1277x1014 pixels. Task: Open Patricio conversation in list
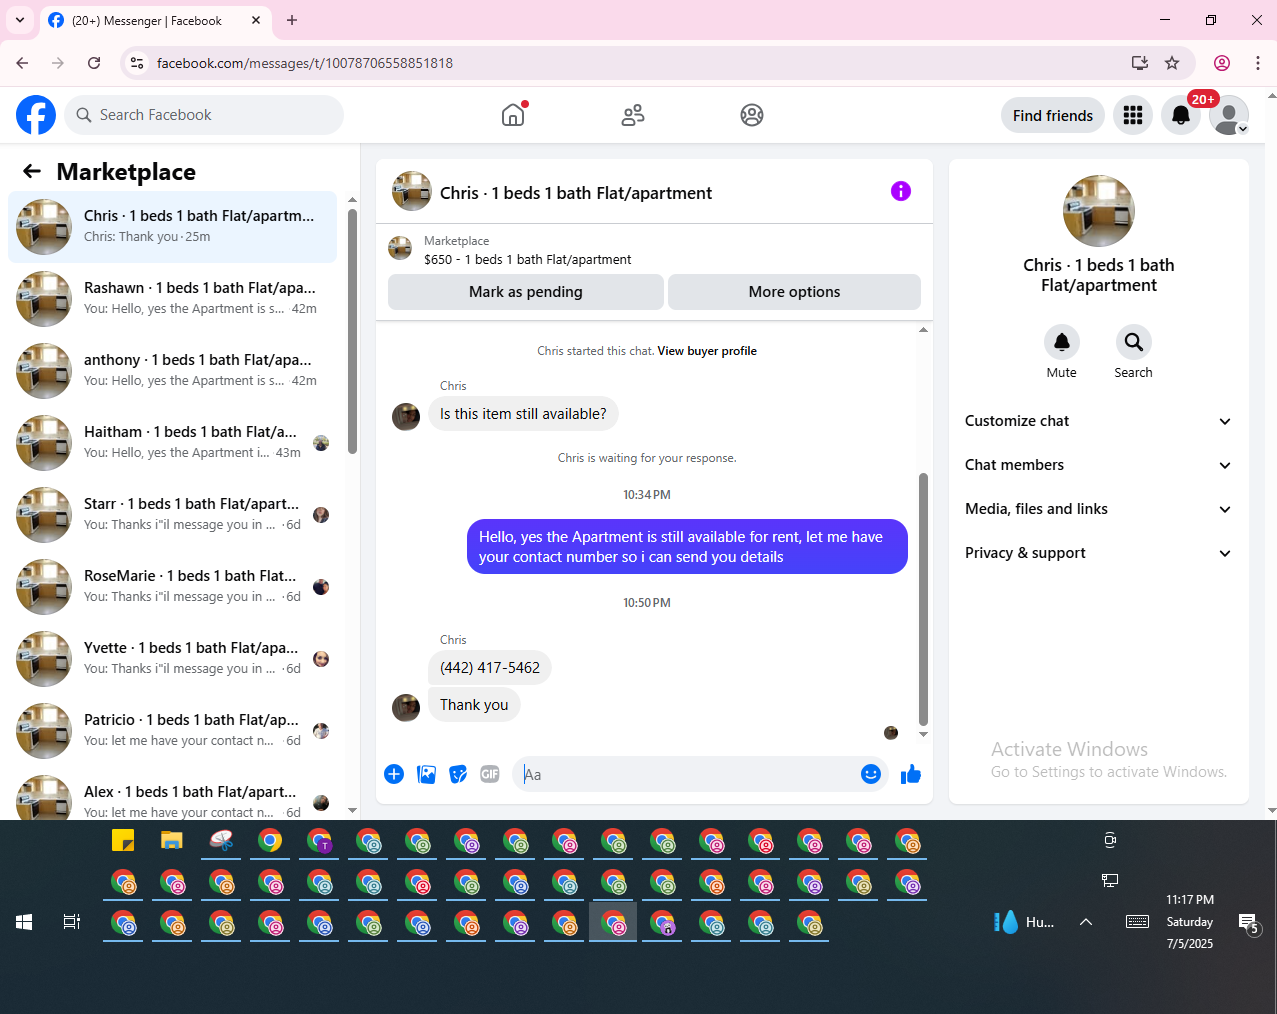tap(172, 731)
